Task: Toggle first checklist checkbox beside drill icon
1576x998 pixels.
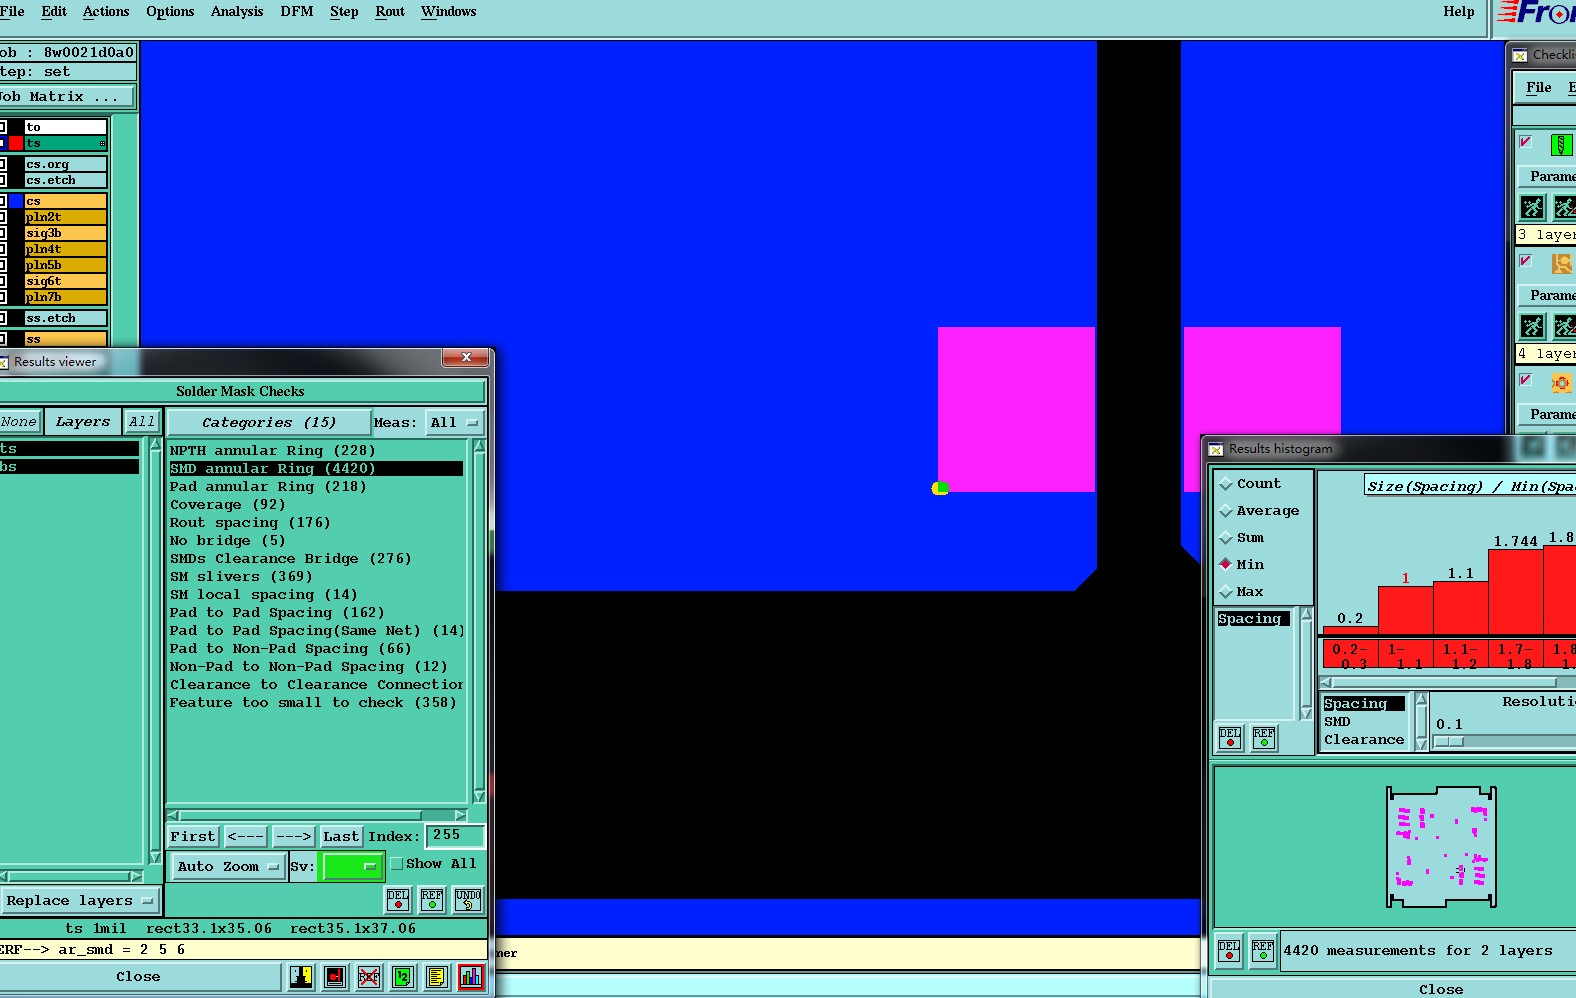Action: click(1526, 142)
